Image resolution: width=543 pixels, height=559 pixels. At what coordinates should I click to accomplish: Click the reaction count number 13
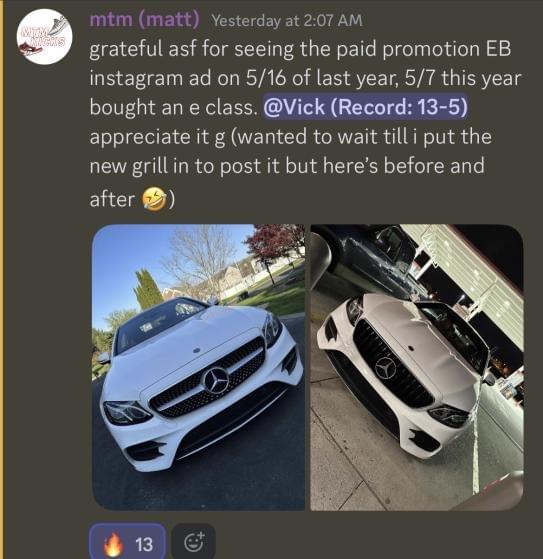coord(144,544)
